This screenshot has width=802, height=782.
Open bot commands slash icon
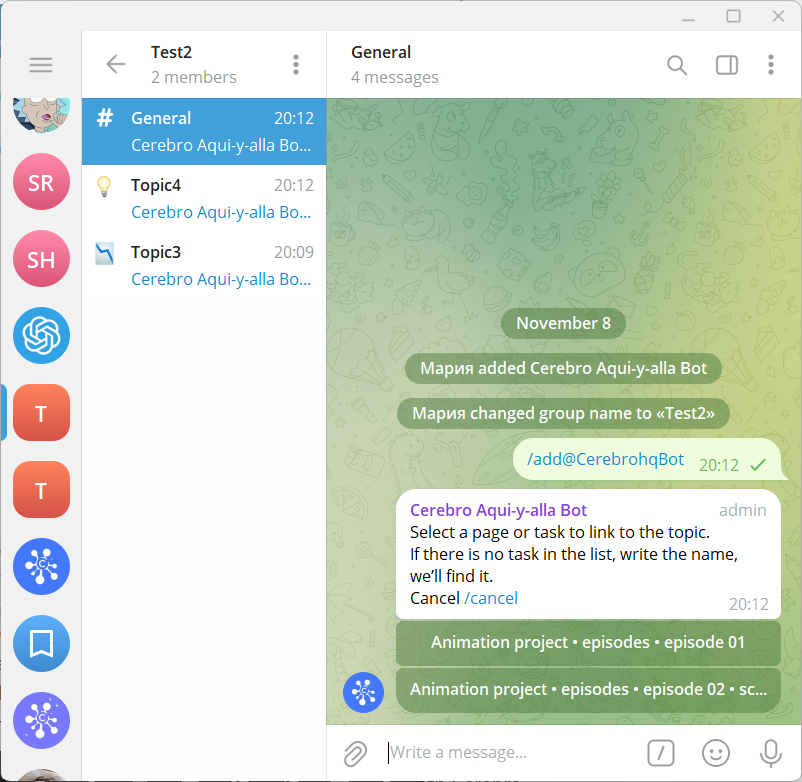pos(661,753)
